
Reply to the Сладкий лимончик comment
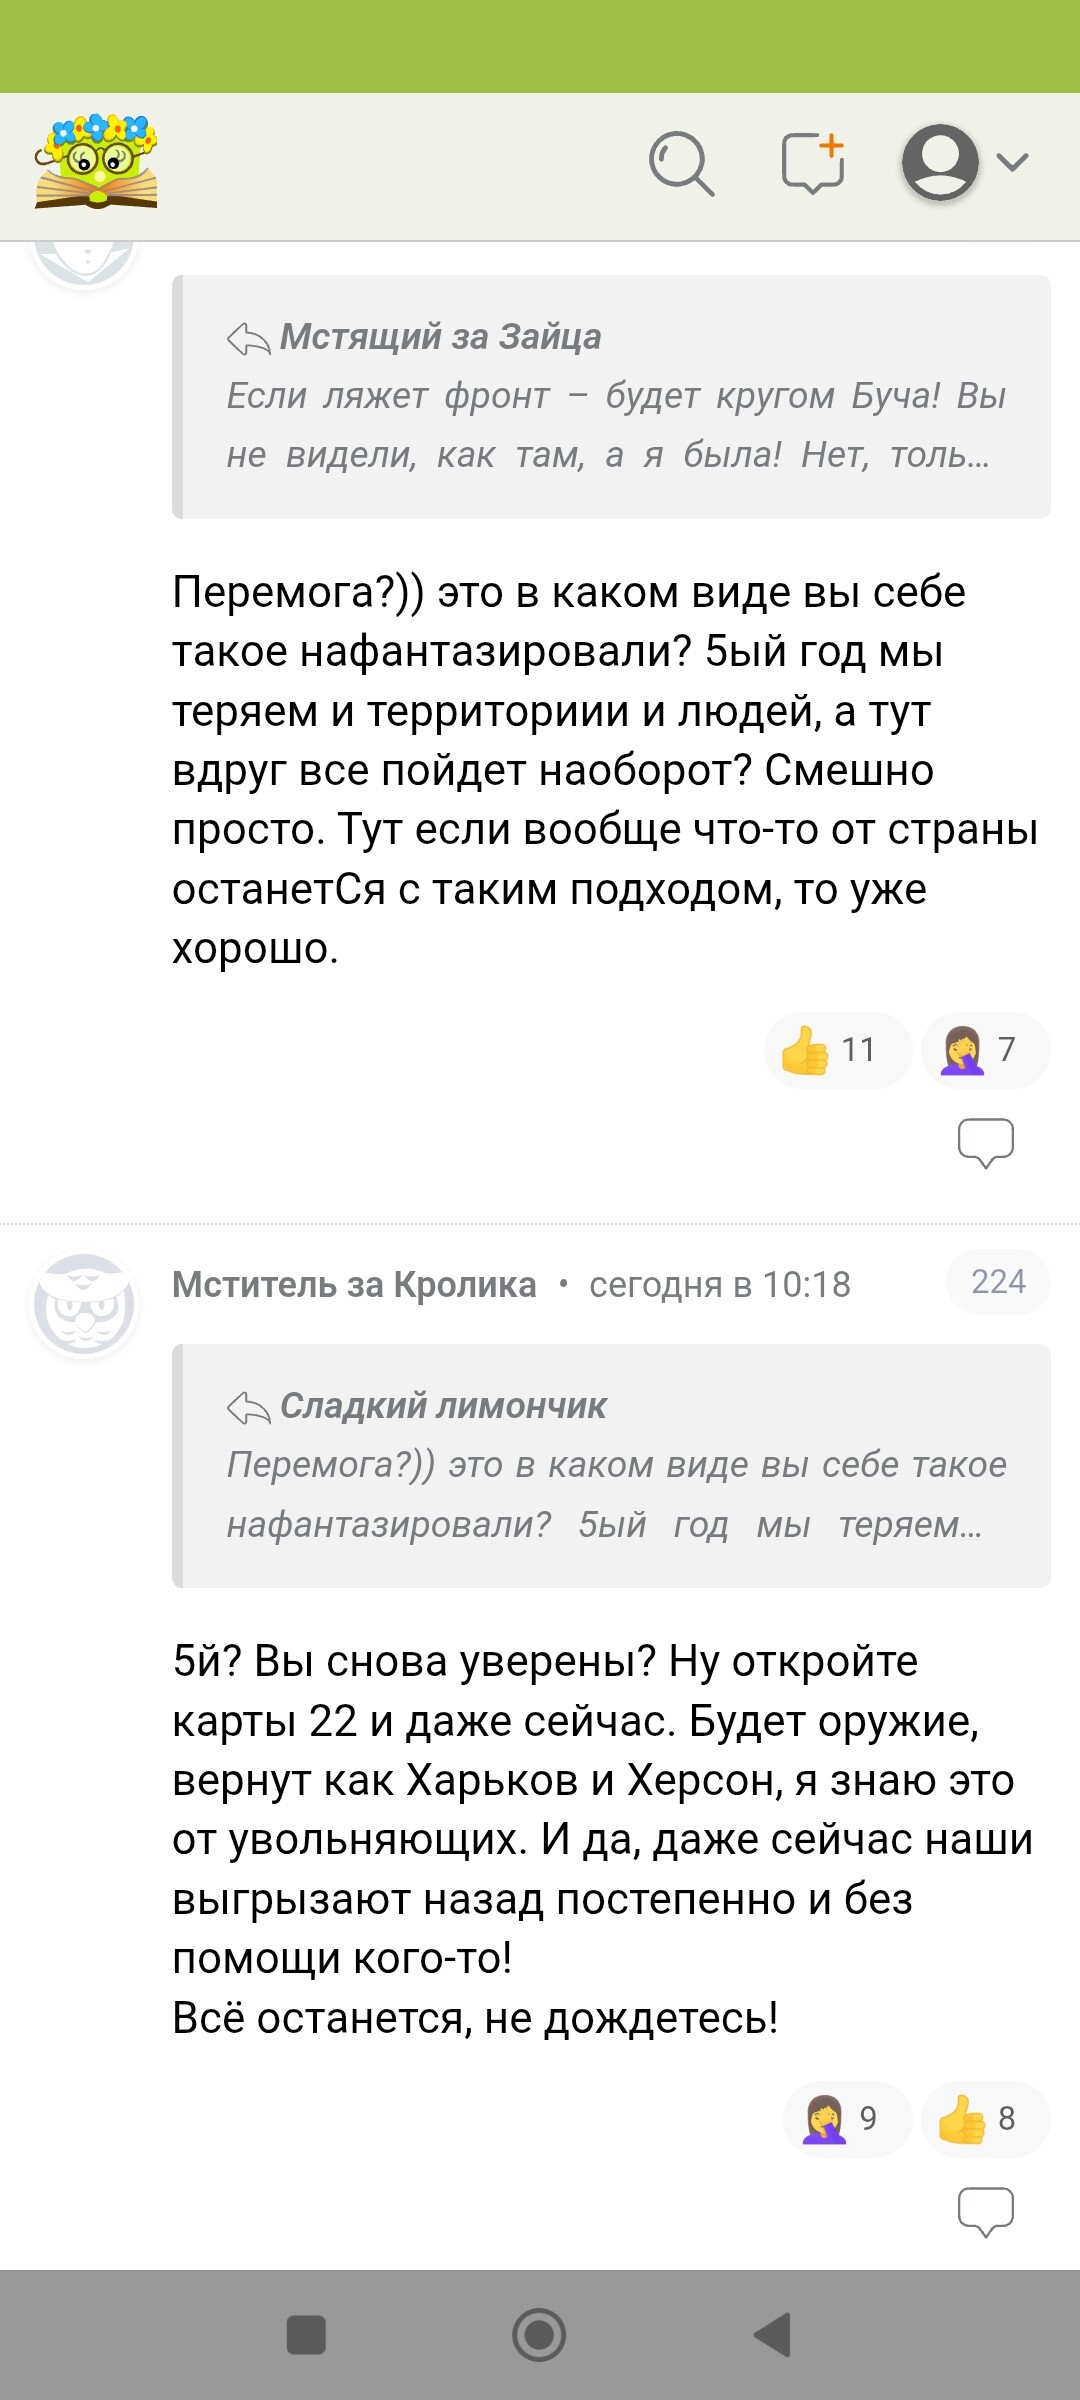(x=985, y=1142)
